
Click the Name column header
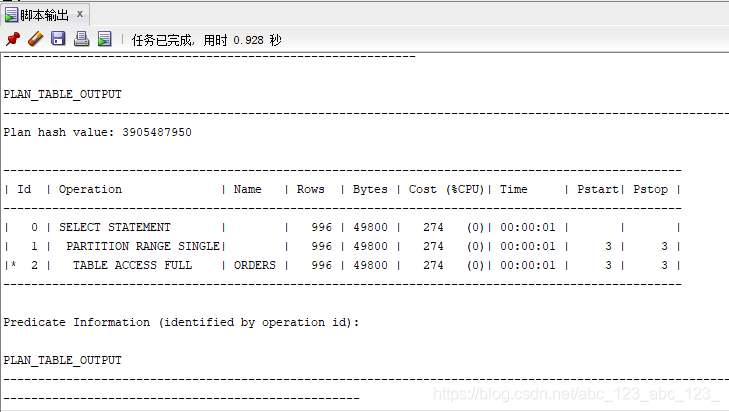247,189
